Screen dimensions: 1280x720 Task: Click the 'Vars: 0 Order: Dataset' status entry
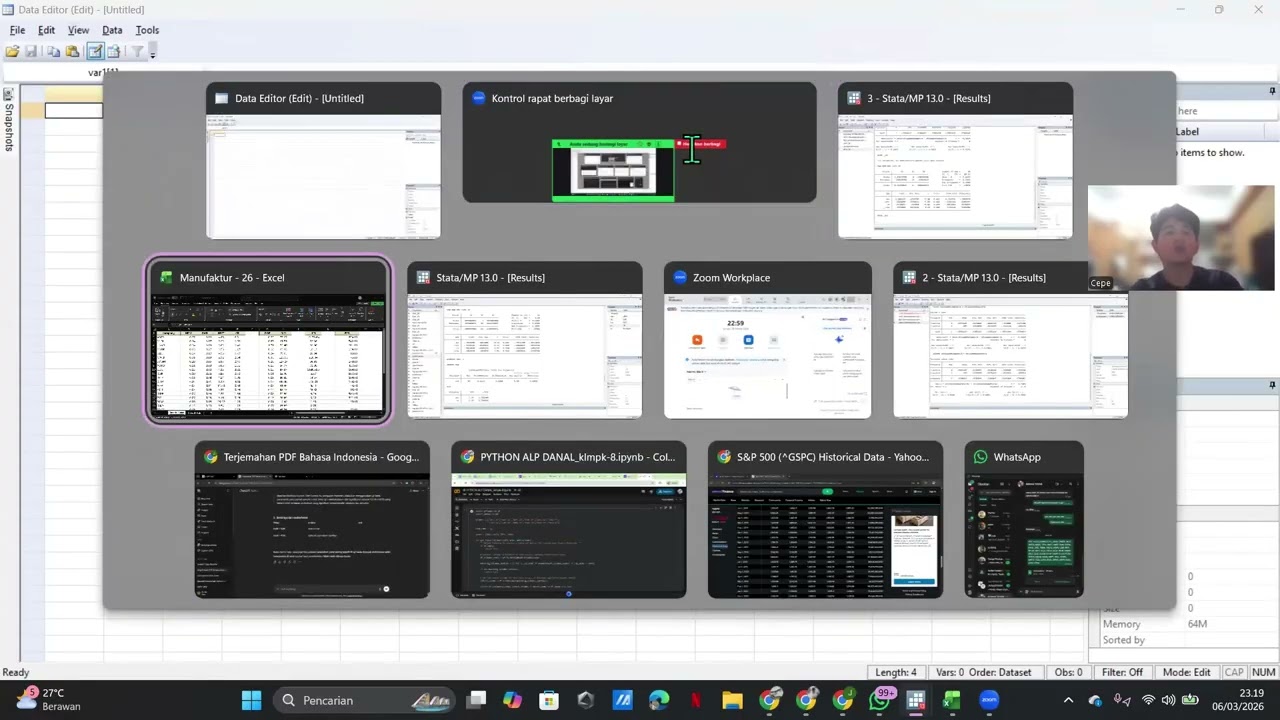[x=985, y=672]
